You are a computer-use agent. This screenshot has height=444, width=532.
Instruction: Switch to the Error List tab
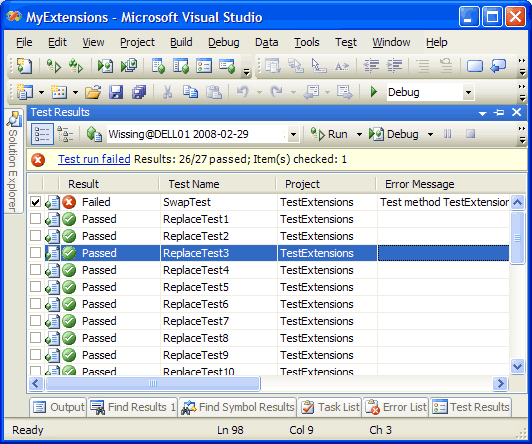(x=396, y=407)
